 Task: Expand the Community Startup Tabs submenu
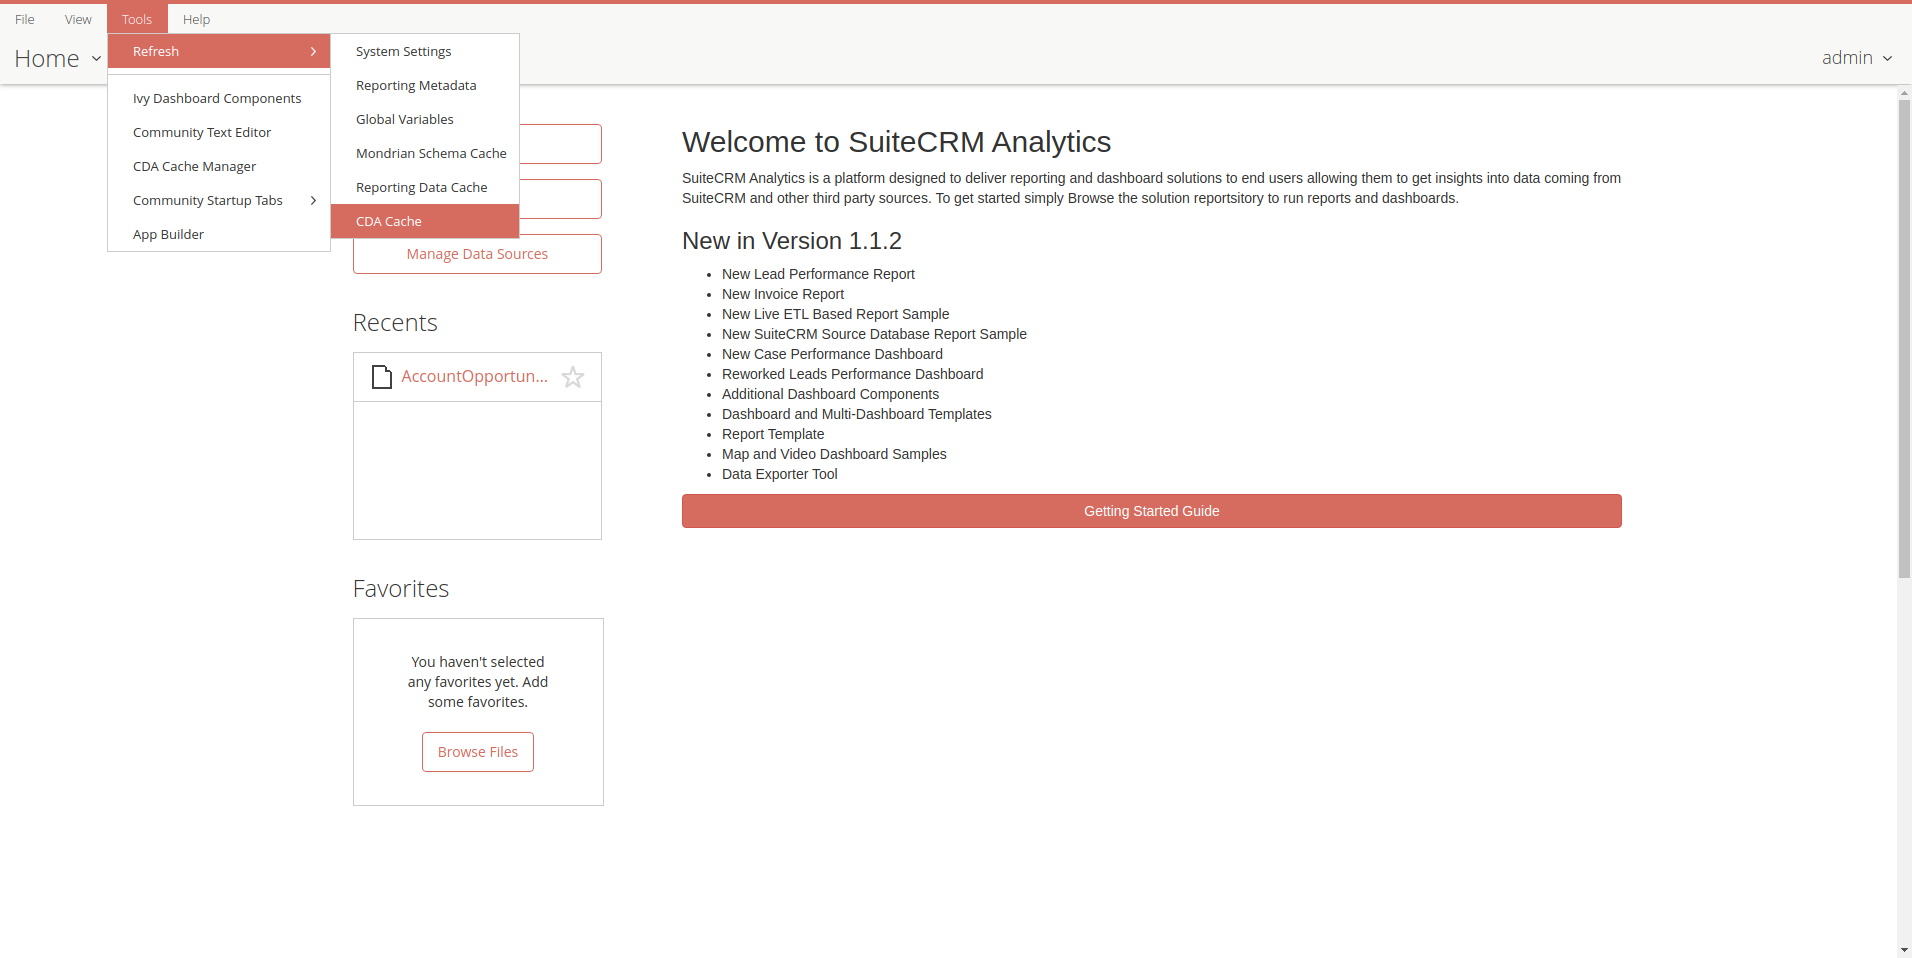tap(219, 201)
